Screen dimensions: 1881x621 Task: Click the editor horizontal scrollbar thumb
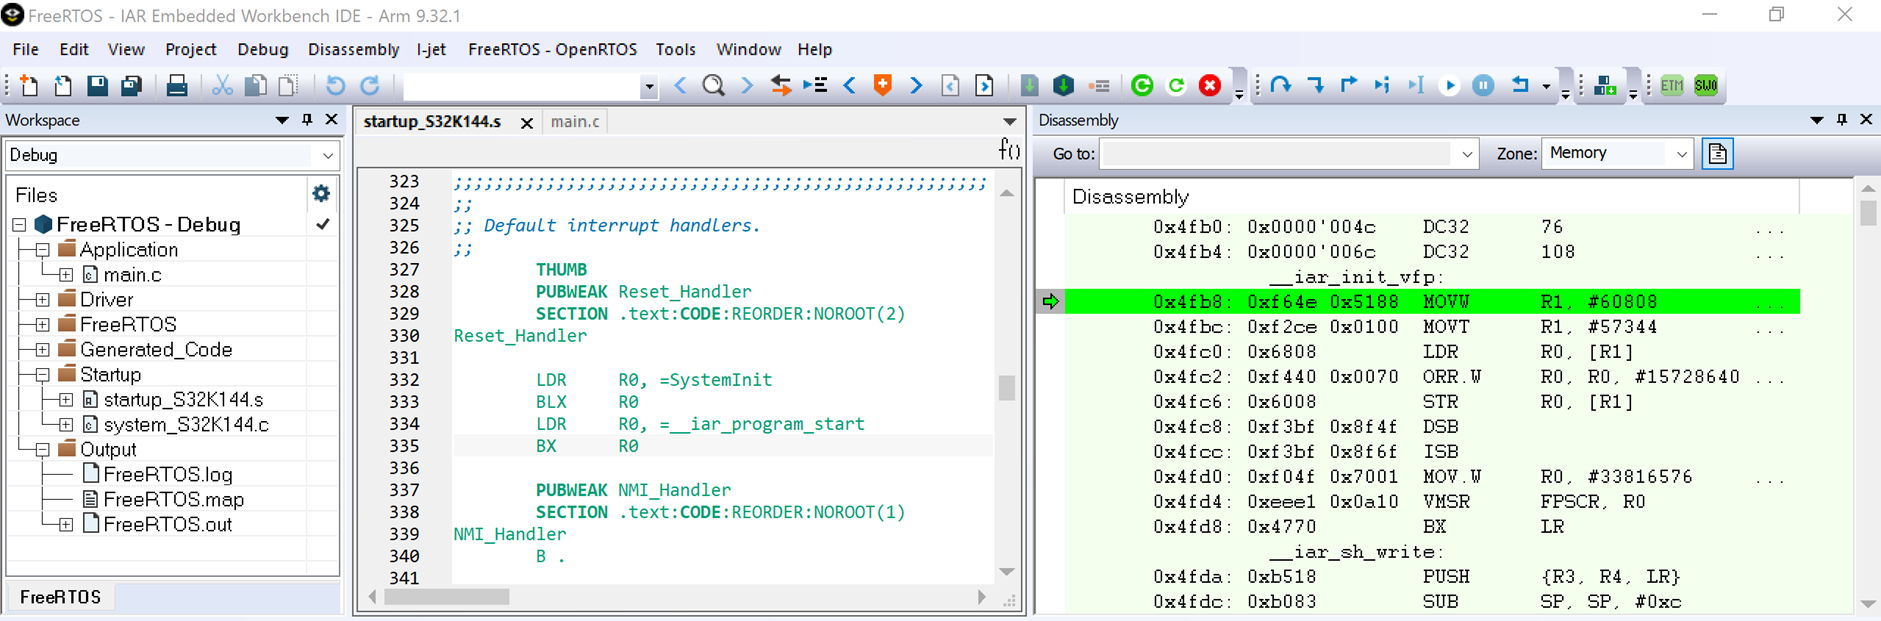click(x=447, y=597)
